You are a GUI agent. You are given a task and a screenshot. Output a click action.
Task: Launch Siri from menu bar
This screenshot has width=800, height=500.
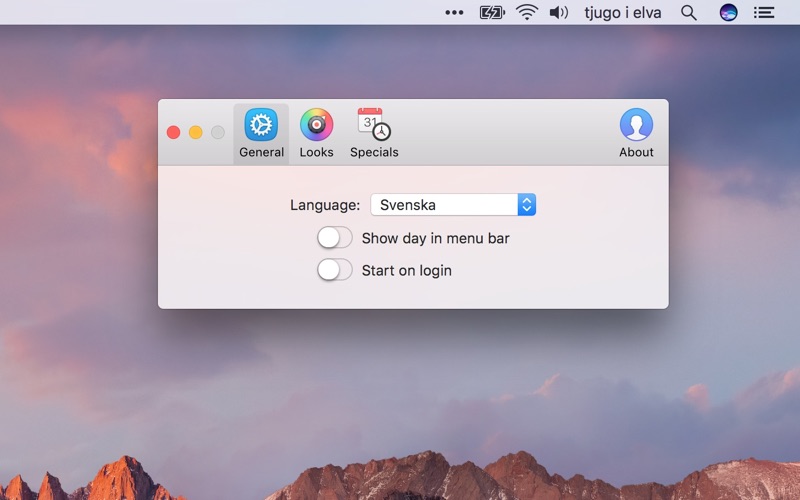[x=728, y=12]
